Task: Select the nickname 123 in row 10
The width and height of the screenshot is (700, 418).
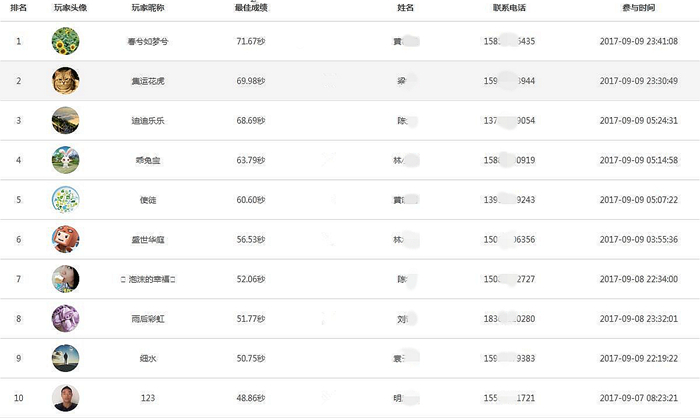Action: (x=148, y=398)
